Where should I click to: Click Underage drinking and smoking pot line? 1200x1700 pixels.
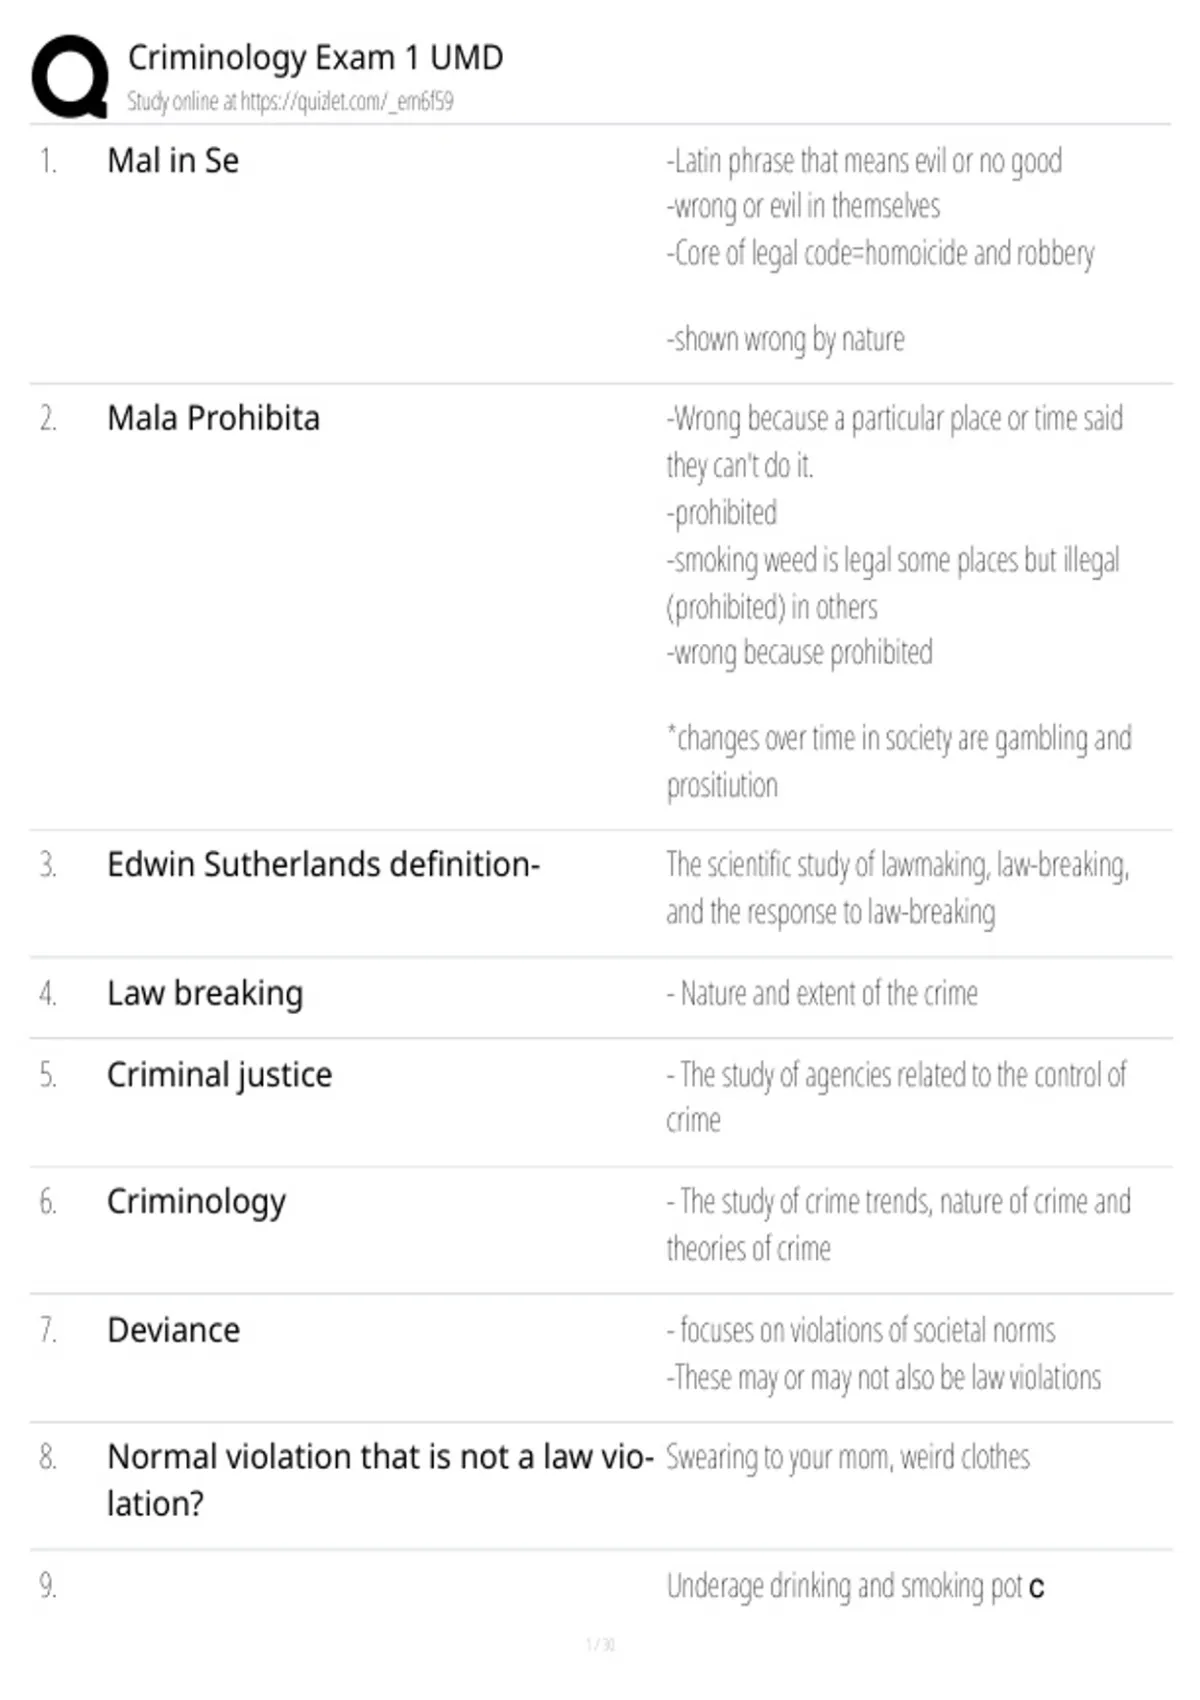coord(855,1587)
